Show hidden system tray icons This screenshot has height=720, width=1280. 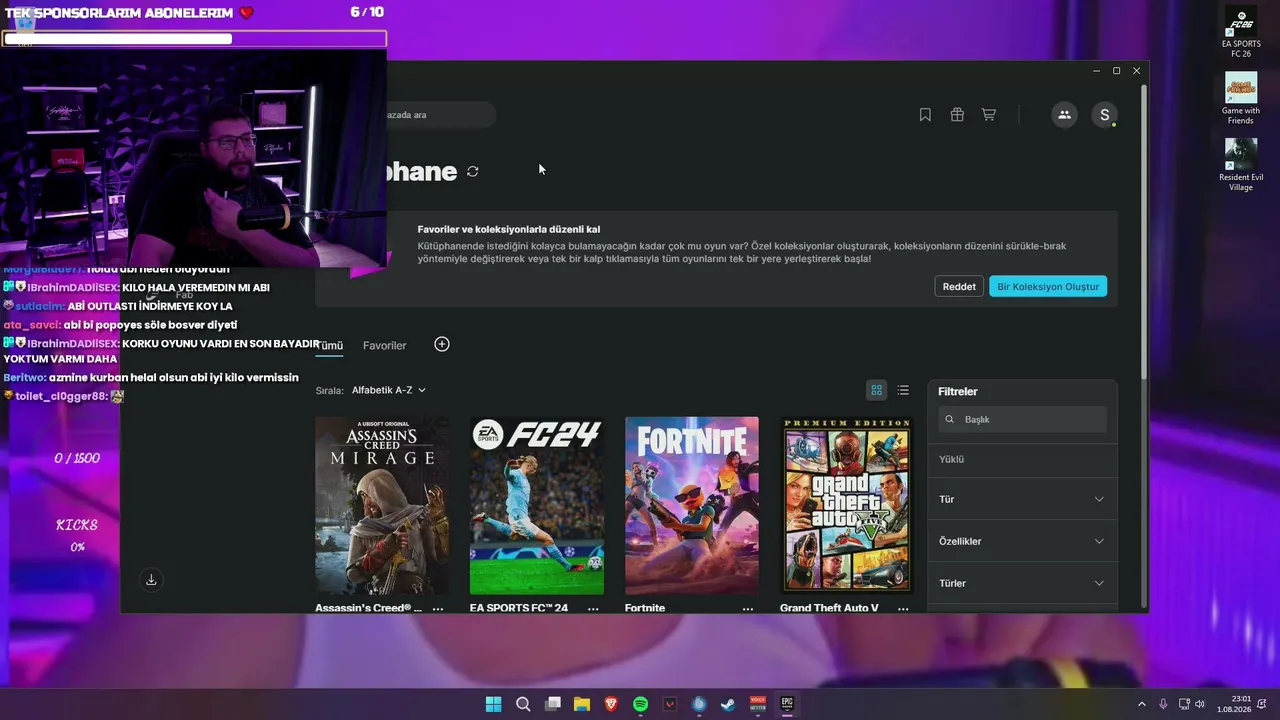coord(1141,704)
